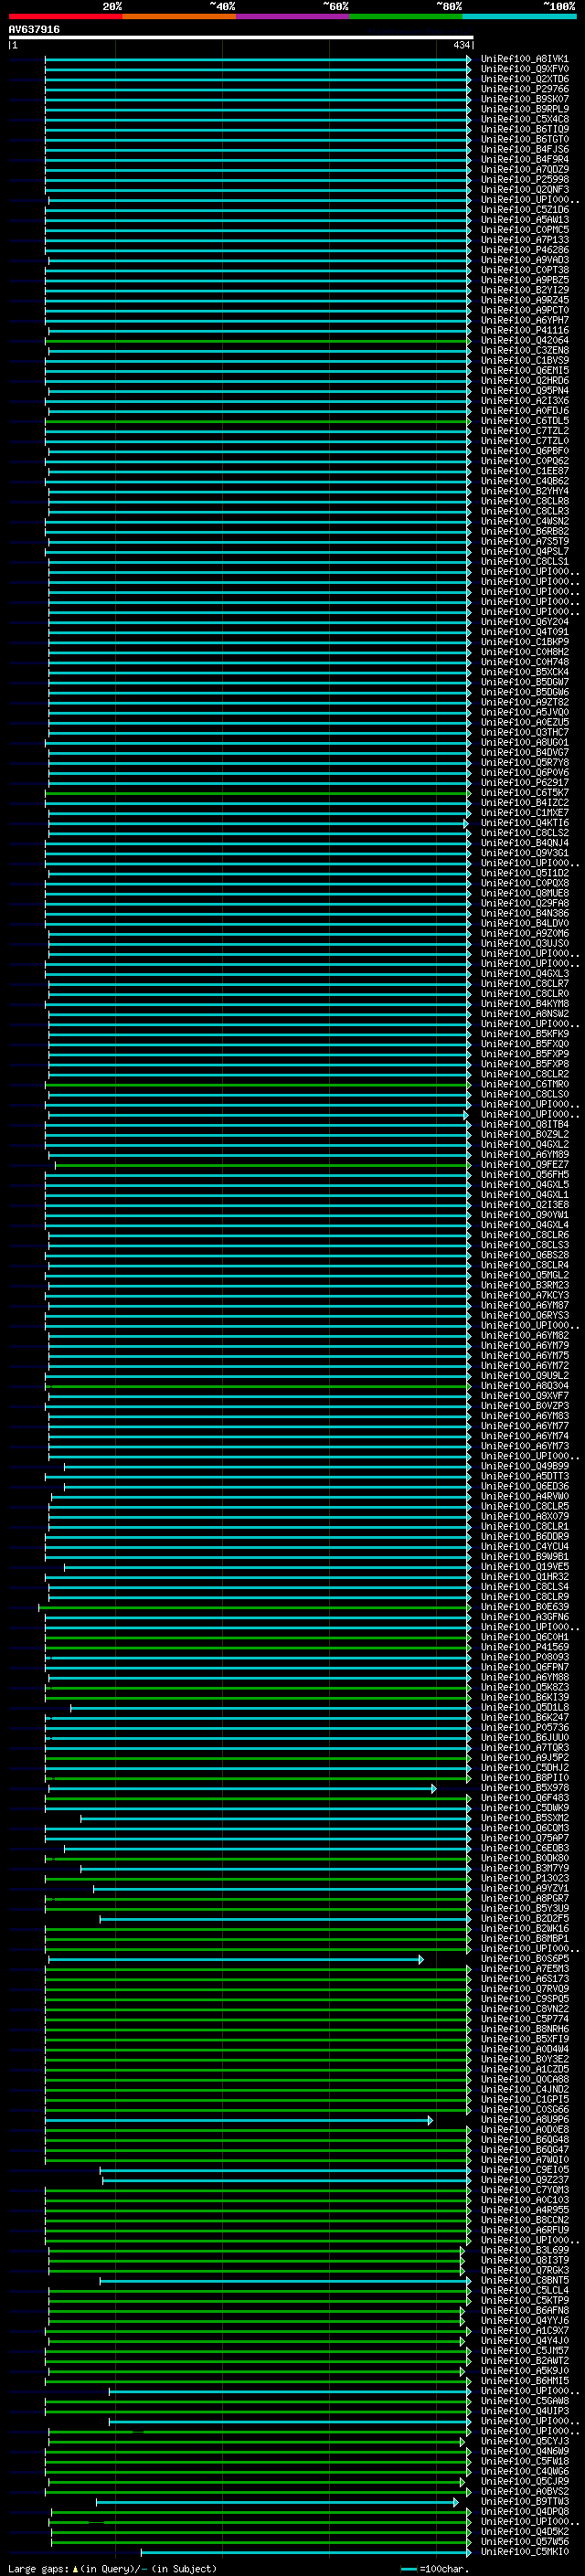Click hit label UniRef100_Q6EMI5

(524, 370)
